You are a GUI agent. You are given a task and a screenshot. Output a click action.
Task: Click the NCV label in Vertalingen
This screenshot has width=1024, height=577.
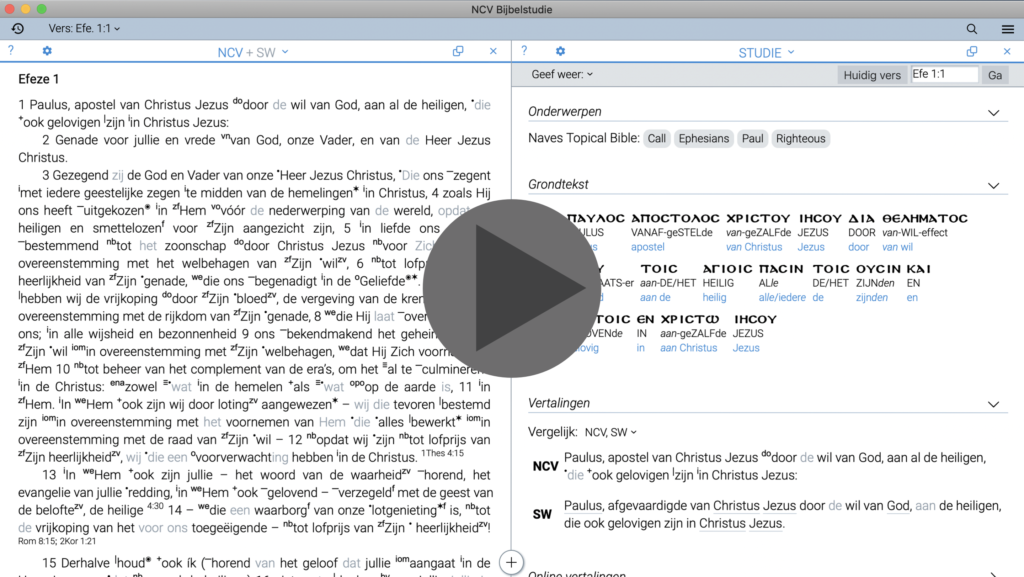pos(545,466)
